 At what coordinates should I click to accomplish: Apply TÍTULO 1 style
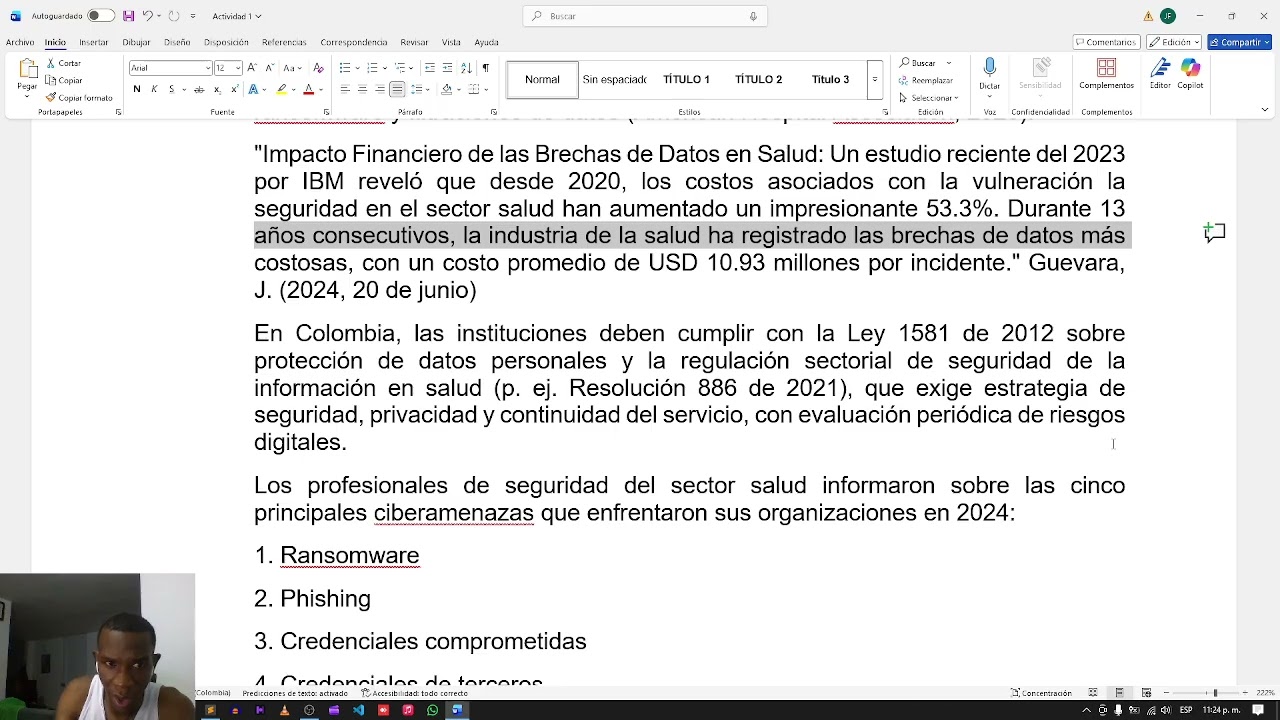(686, 80)
